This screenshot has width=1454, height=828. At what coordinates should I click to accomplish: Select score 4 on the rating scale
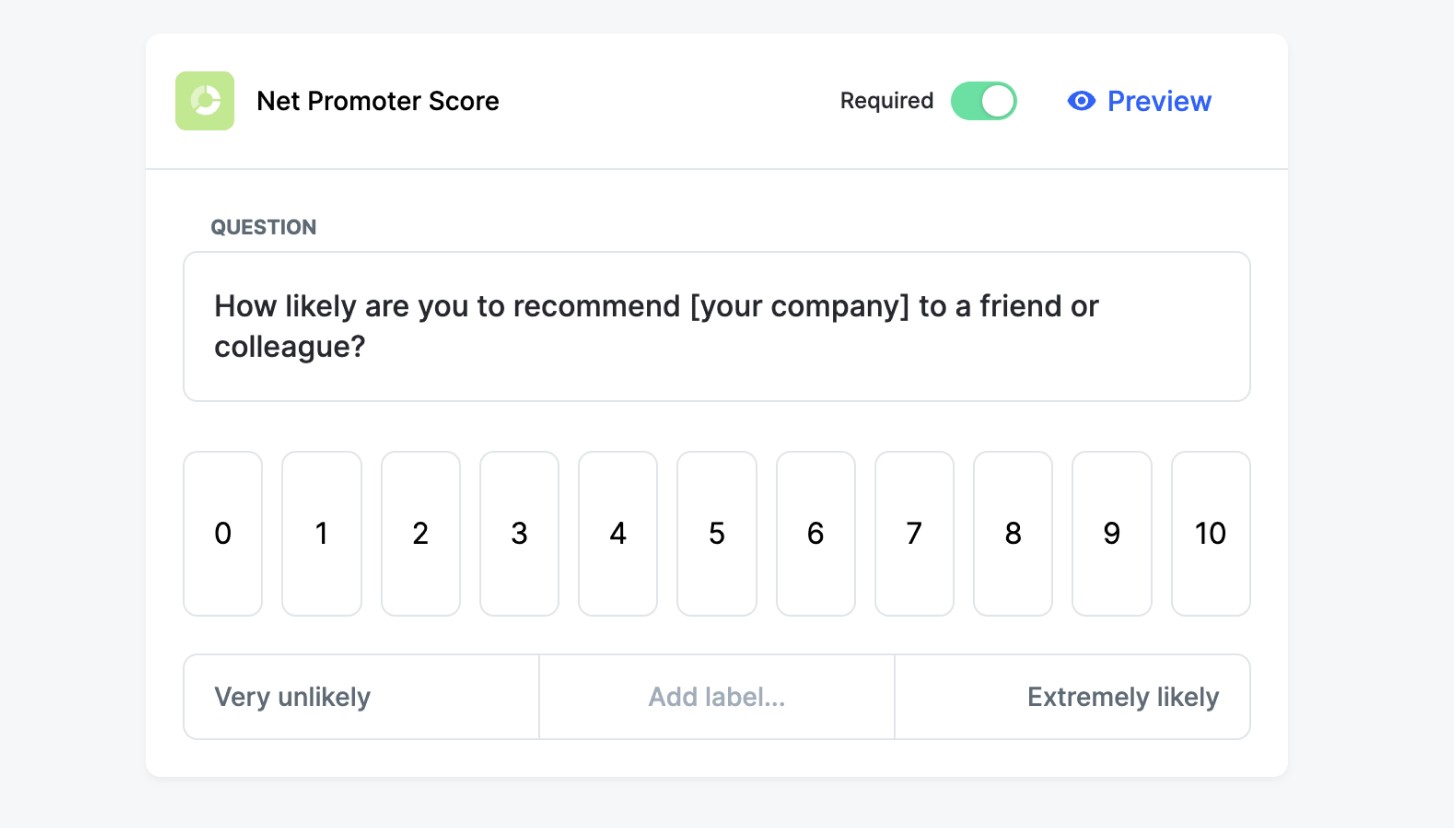click(618, 533)
